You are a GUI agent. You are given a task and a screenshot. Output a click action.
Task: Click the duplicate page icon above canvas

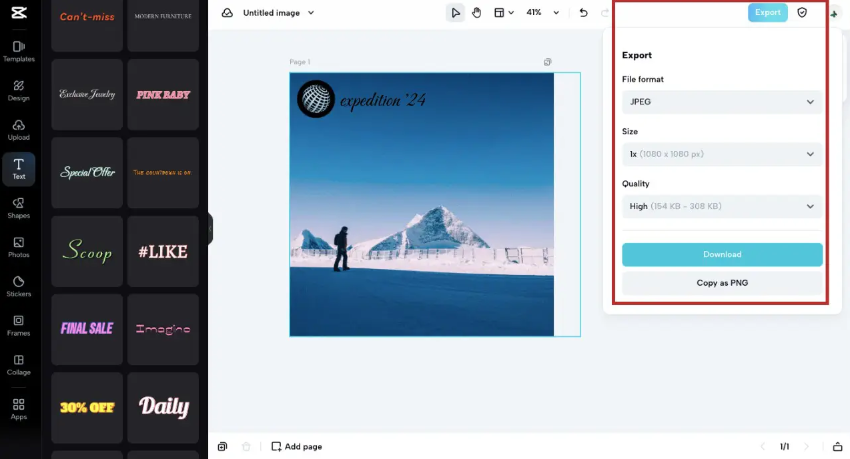pyautogui.click(x=548, y=62)
